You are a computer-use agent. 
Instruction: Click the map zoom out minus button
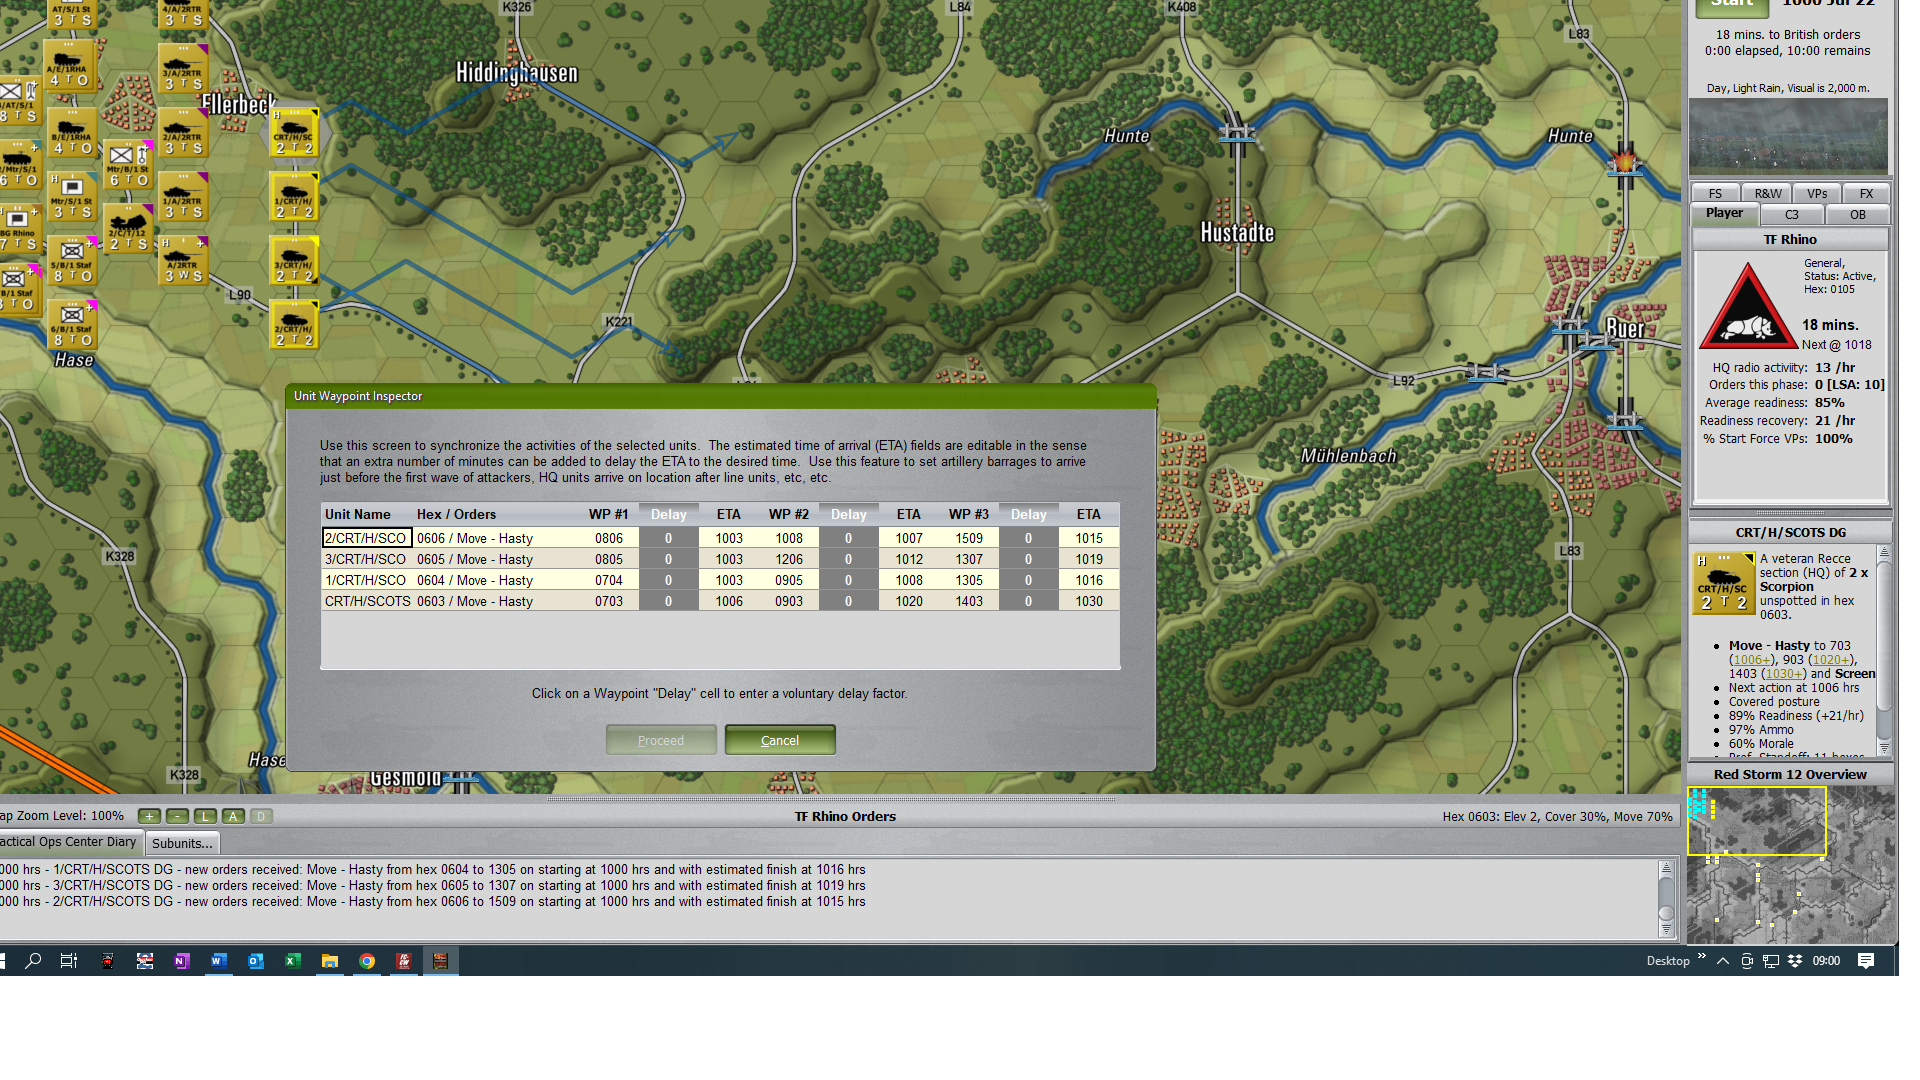click(x=177, y=817)
